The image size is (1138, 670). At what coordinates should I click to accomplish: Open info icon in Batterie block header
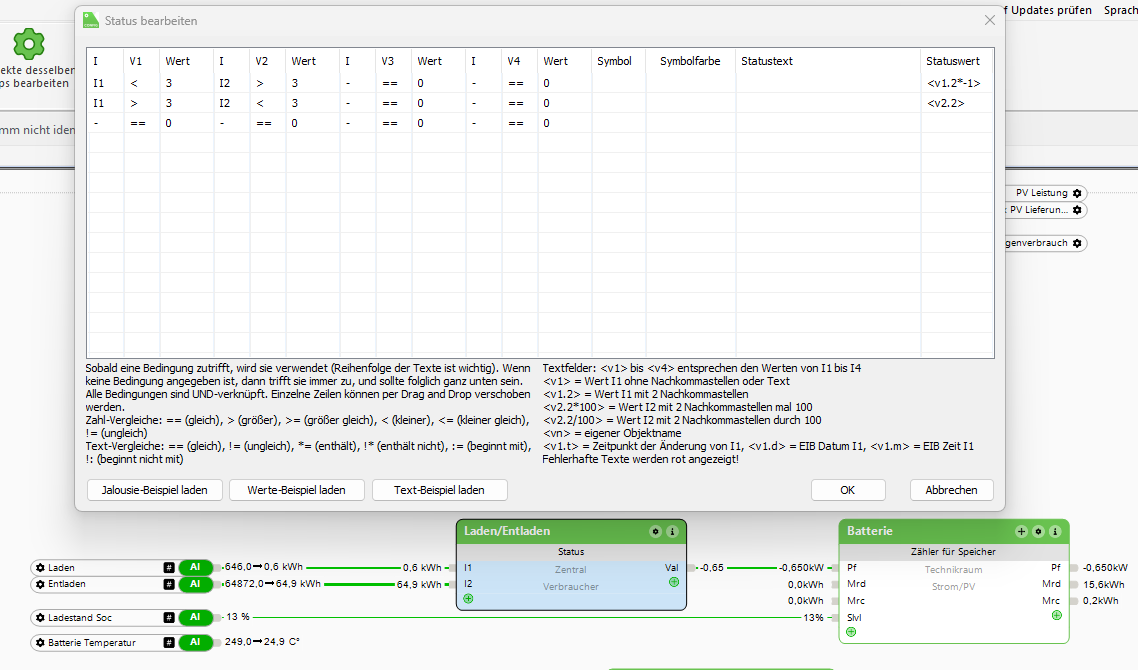tap(1055, 531)
